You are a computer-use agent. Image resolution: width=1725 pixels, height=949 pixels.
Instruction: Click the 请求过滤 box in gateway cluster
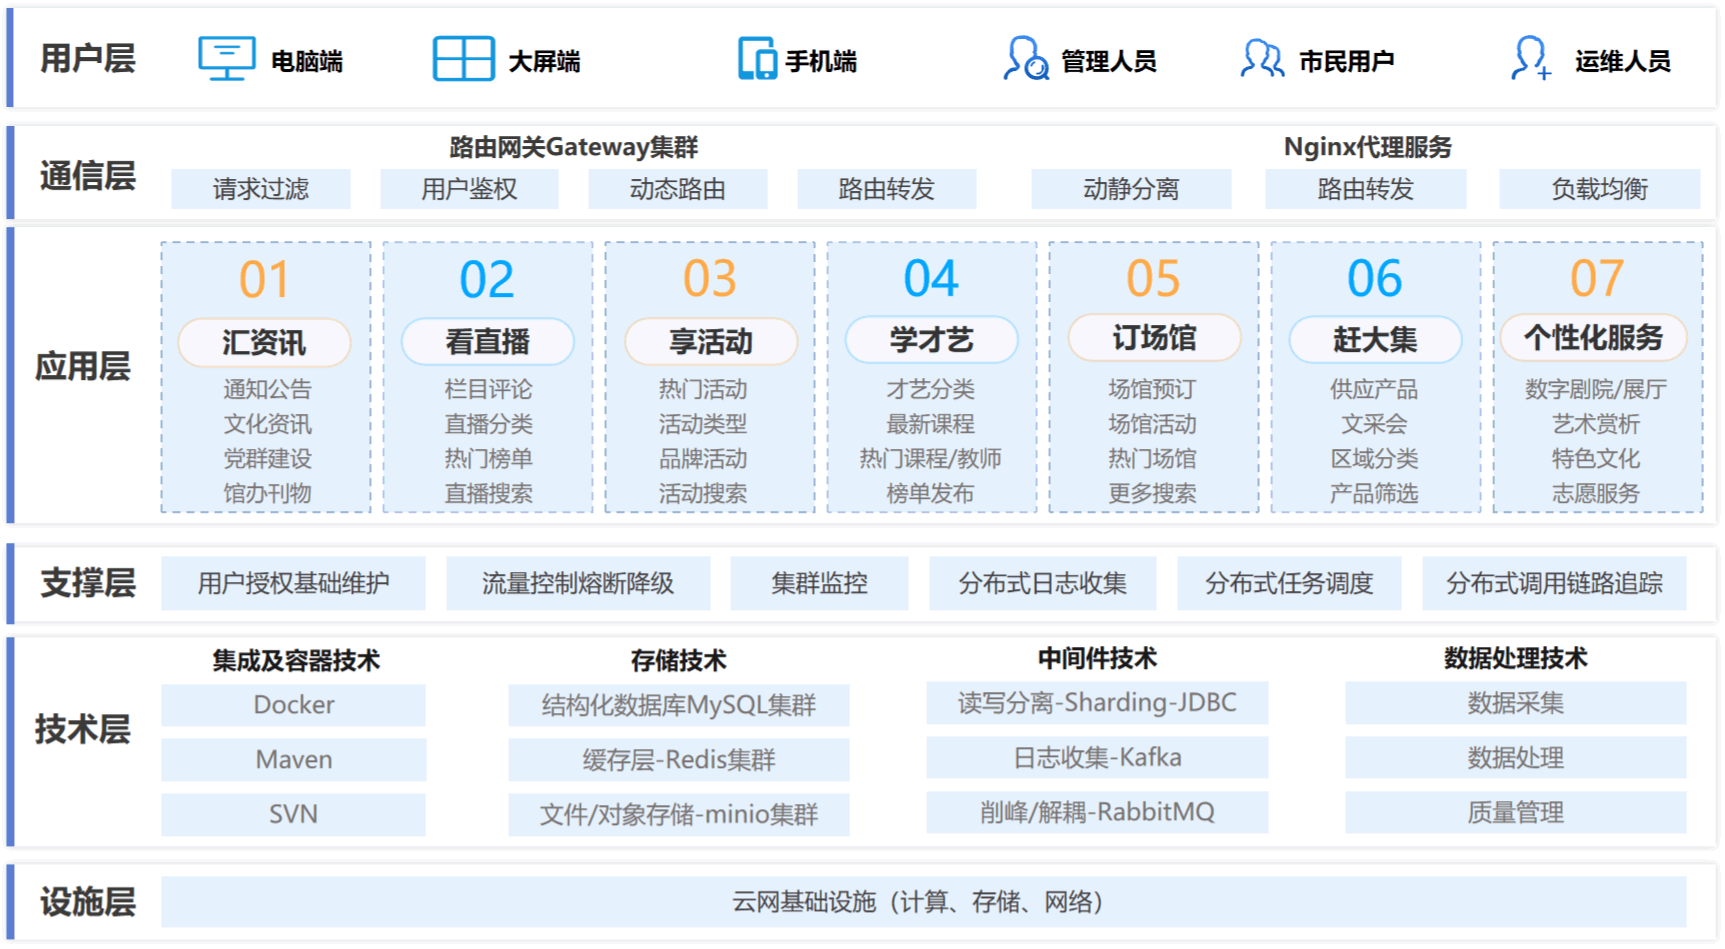pyautogui.click(x=261, y=189)
